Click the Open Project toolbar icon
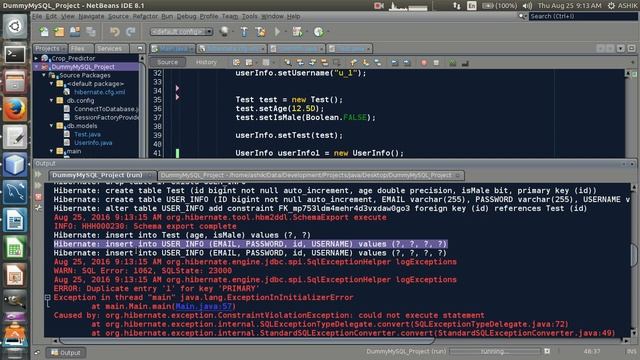640x360 pixels. [75, 31]
